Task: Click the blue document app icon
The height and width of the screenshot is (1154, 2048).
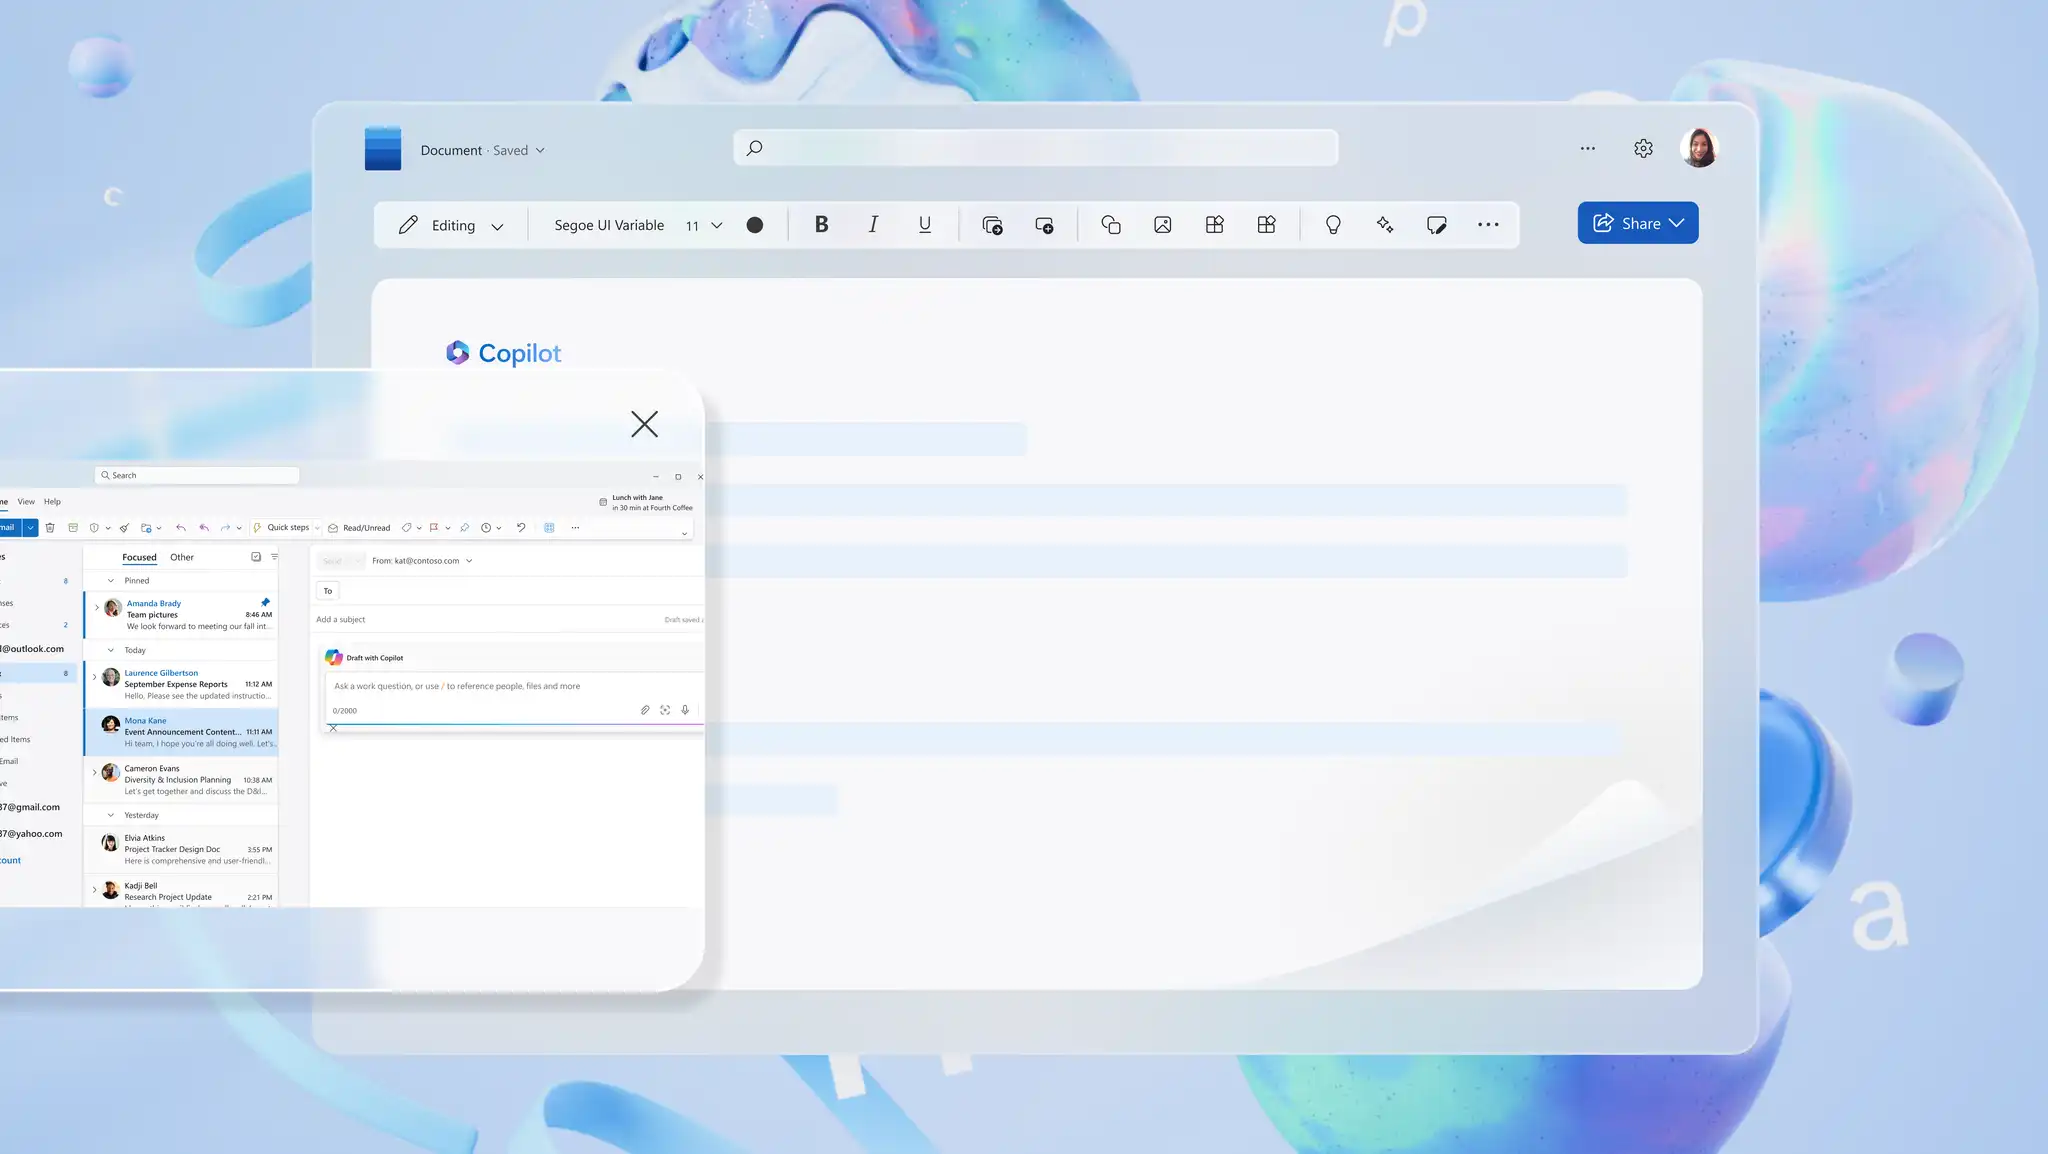Action: (383, 148)
